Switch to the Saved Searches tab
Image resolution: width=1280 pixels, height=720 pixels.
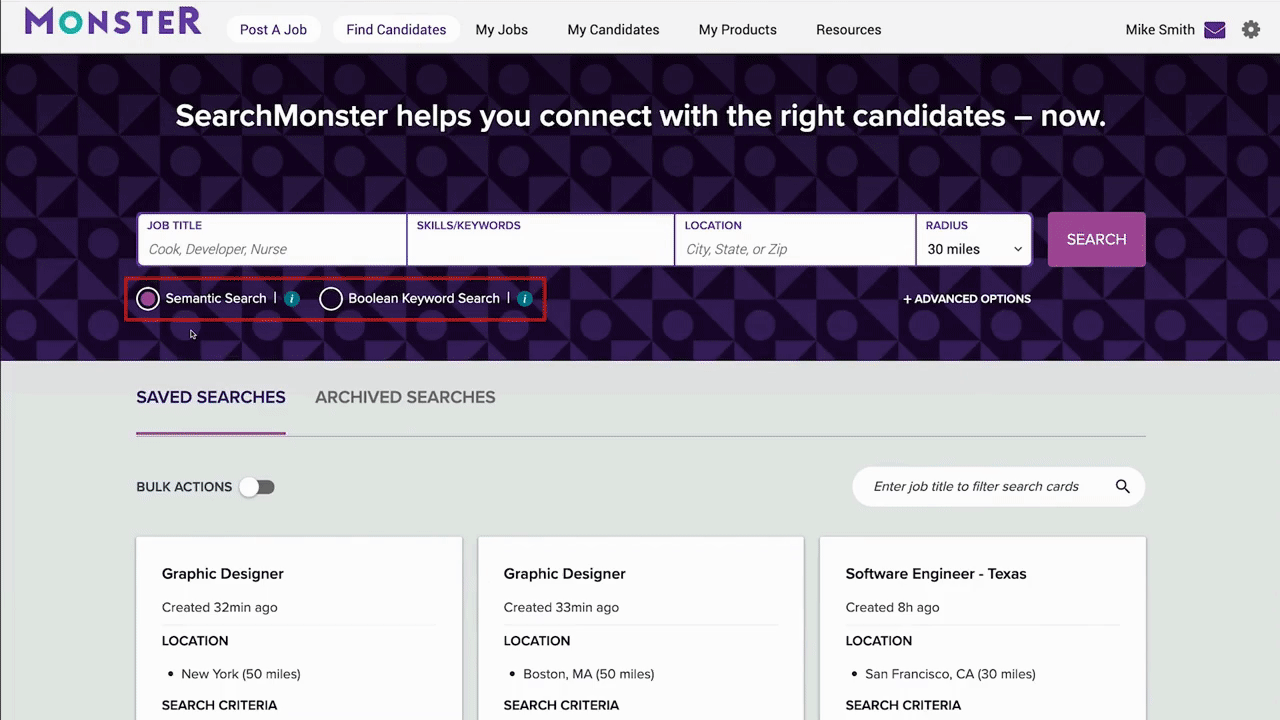point(211,398)
